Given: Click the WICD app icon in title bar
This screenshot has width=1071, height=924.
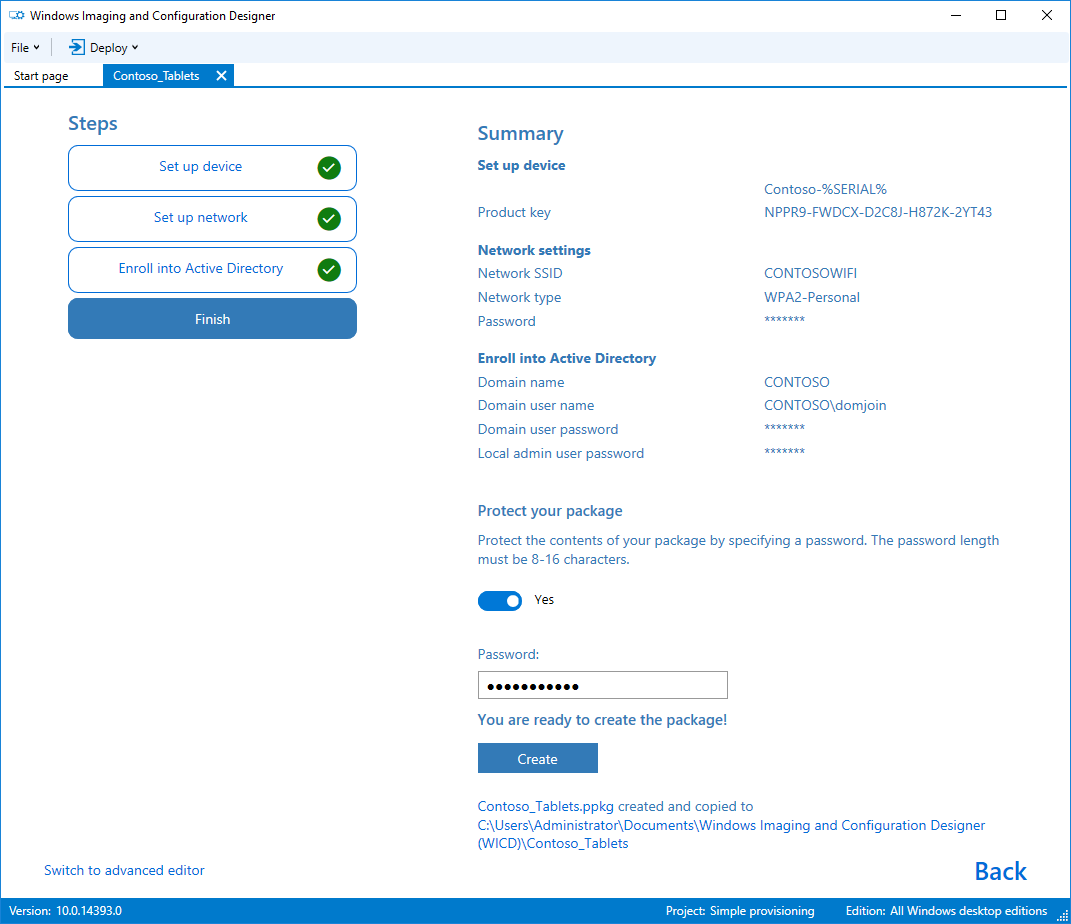Looking at the screenshot, I should coord(16,15).
